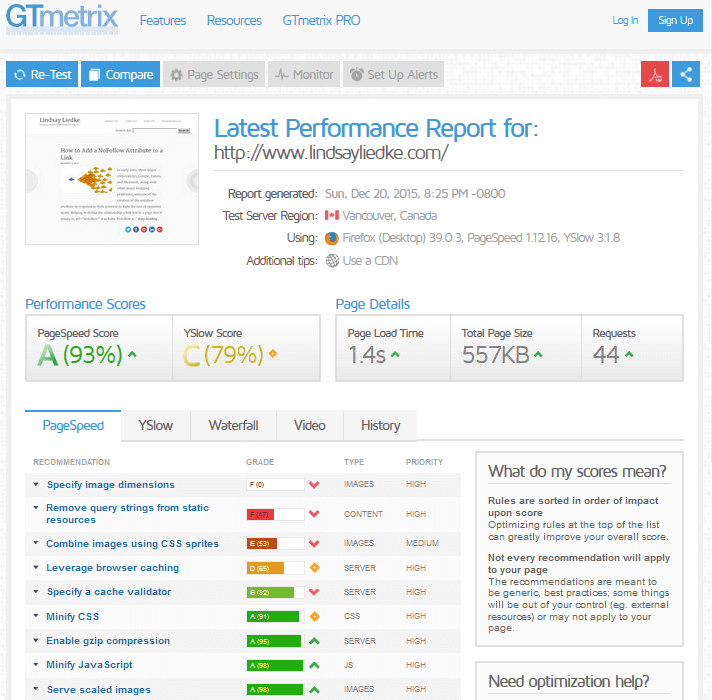712x700 pixels.
Task: Click the Firefox browser icon
Action: 331,238
